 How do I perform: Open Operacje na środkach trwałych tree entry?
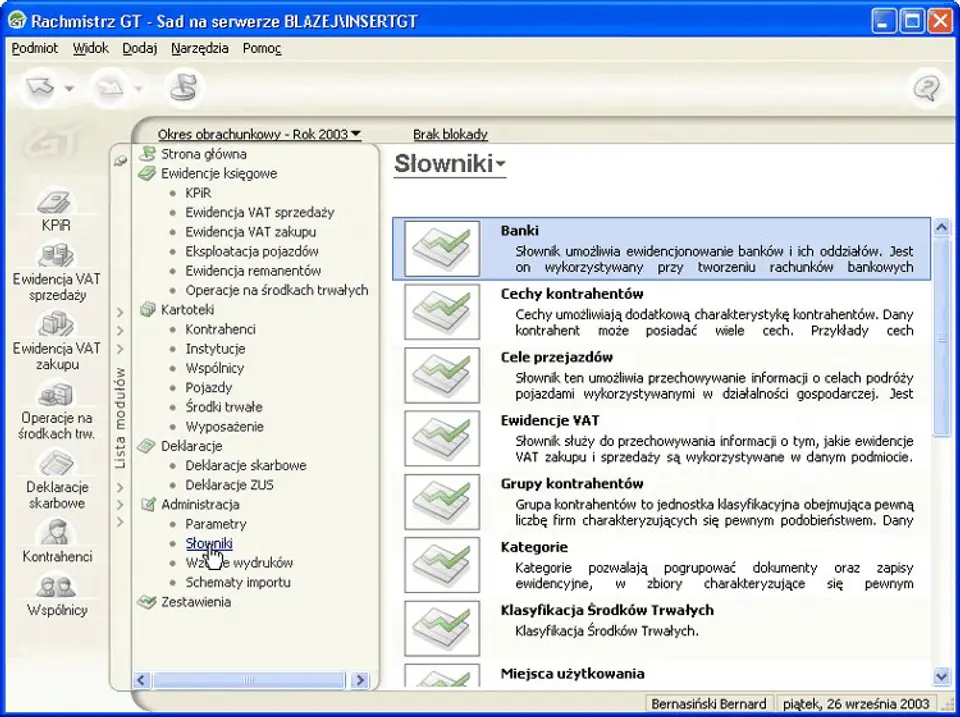click(277, 290)
